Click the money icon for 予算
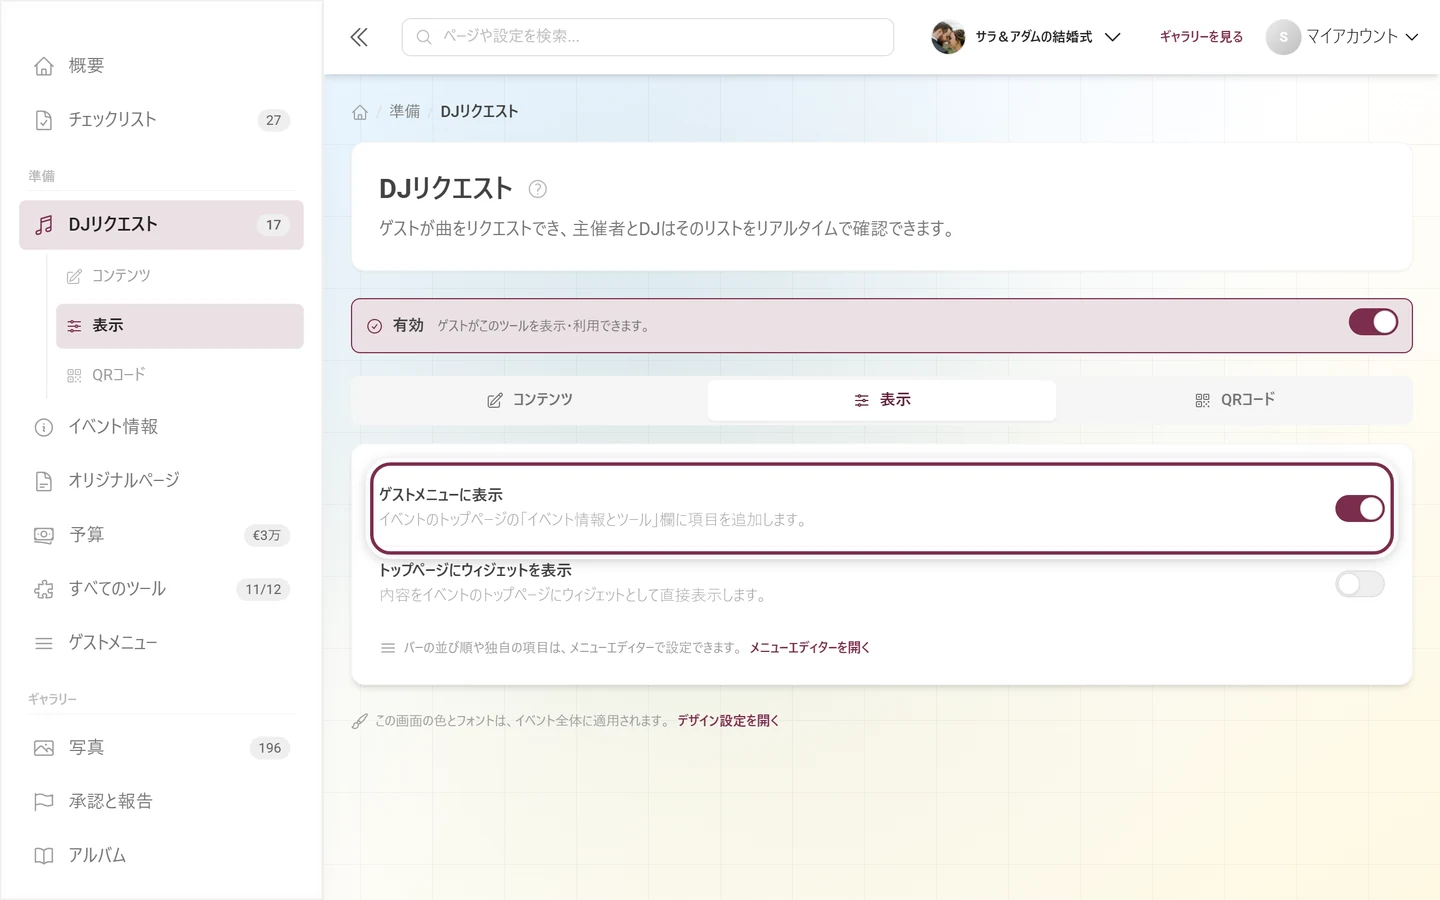The width and height of the screenshot is (1440, 900). point(44,535)
